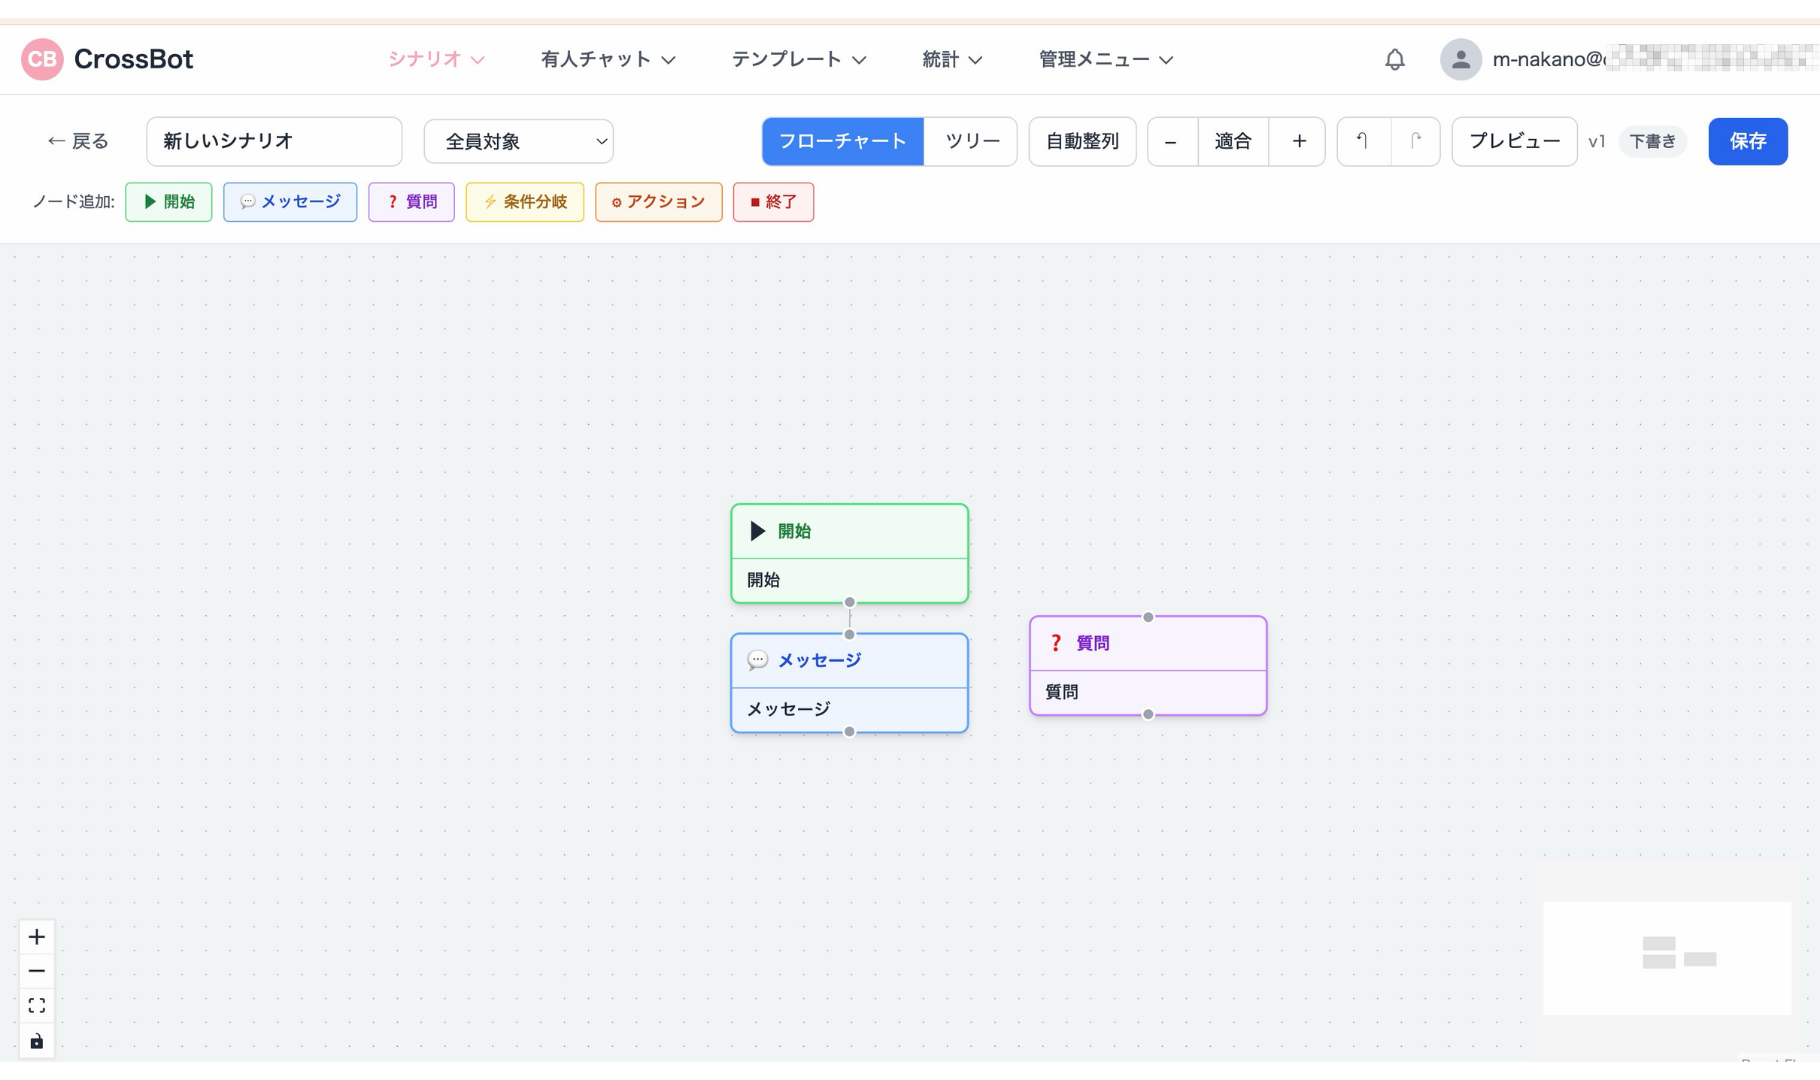Image resolution: width=1820 pixels, height=1080 pixels.
Task: Click the minimap in the corner
Action: click(x=1667, y=957)
